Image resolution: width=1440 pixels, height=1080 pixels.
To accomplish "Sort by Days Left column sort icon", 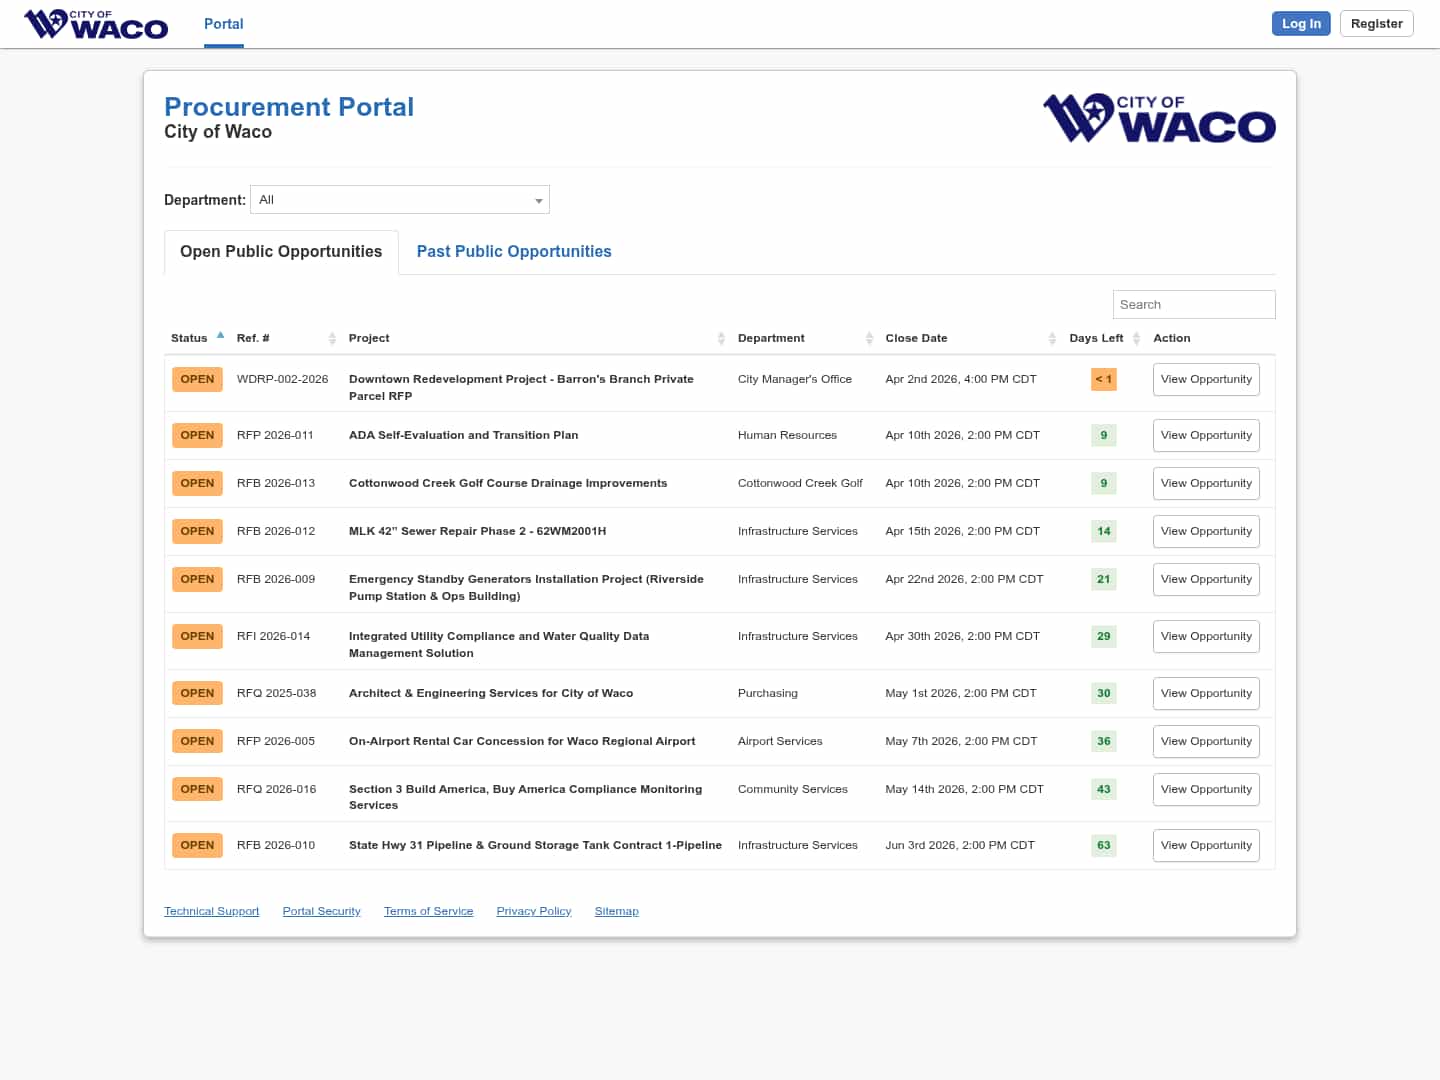I will click(x=1136, y=339).
